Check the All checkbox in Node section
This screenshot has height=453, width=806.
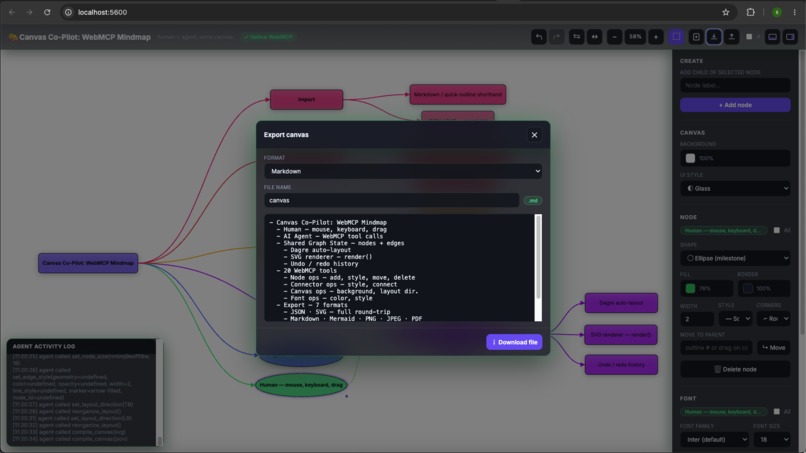(777, 230)
